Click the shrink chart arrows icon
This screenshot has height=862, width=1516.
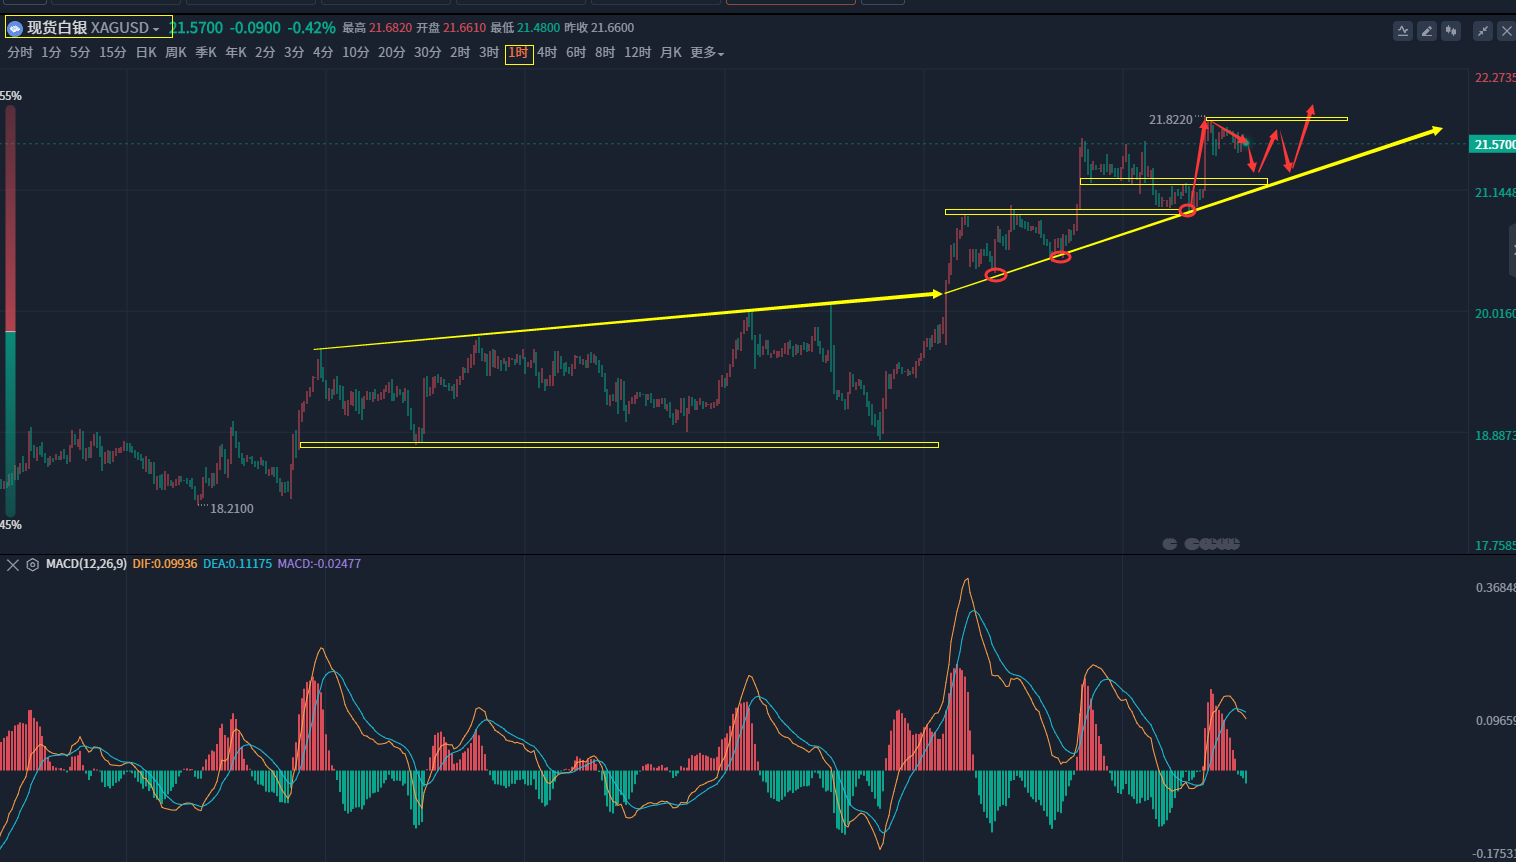[1483, 31]
